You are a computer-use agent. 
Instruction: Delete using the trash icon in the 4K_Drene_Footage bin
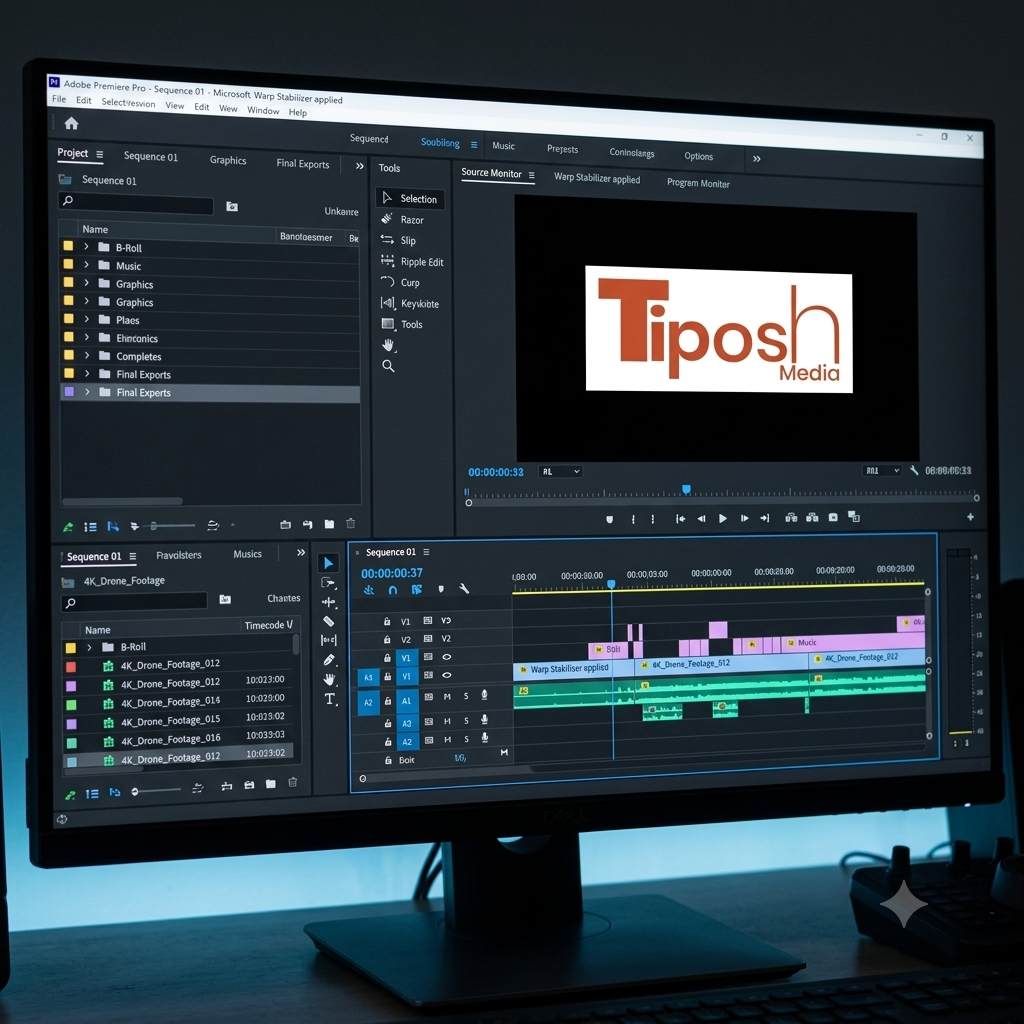293,782
